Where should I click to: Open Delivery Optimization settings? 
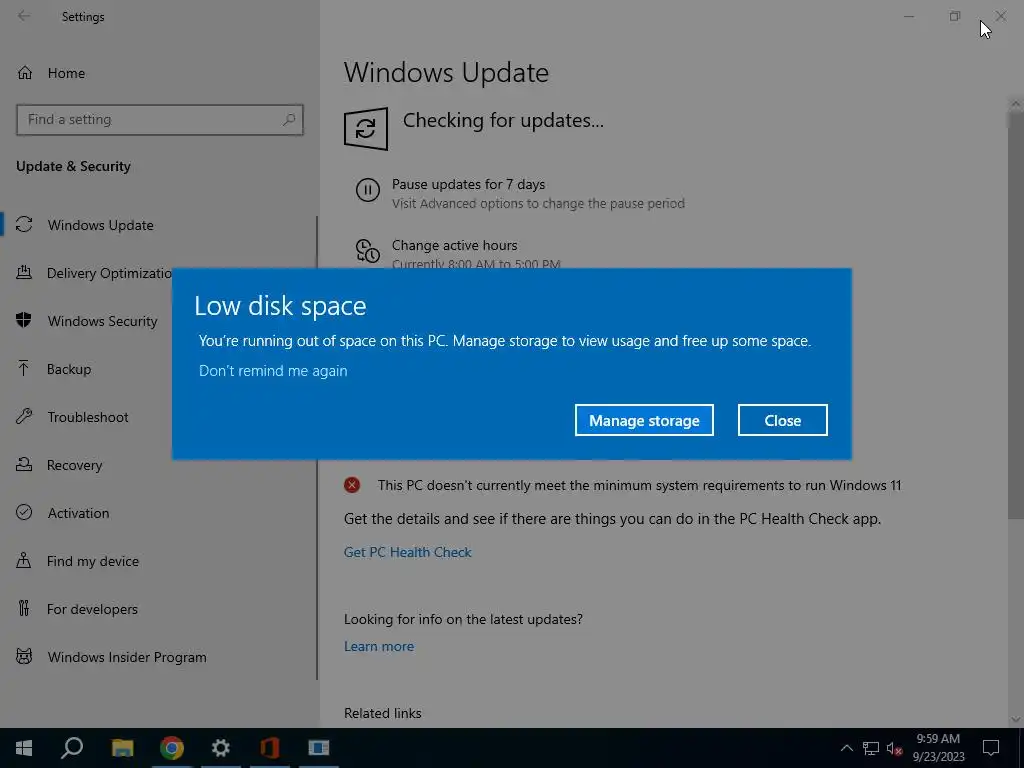[x=110, y=273]
